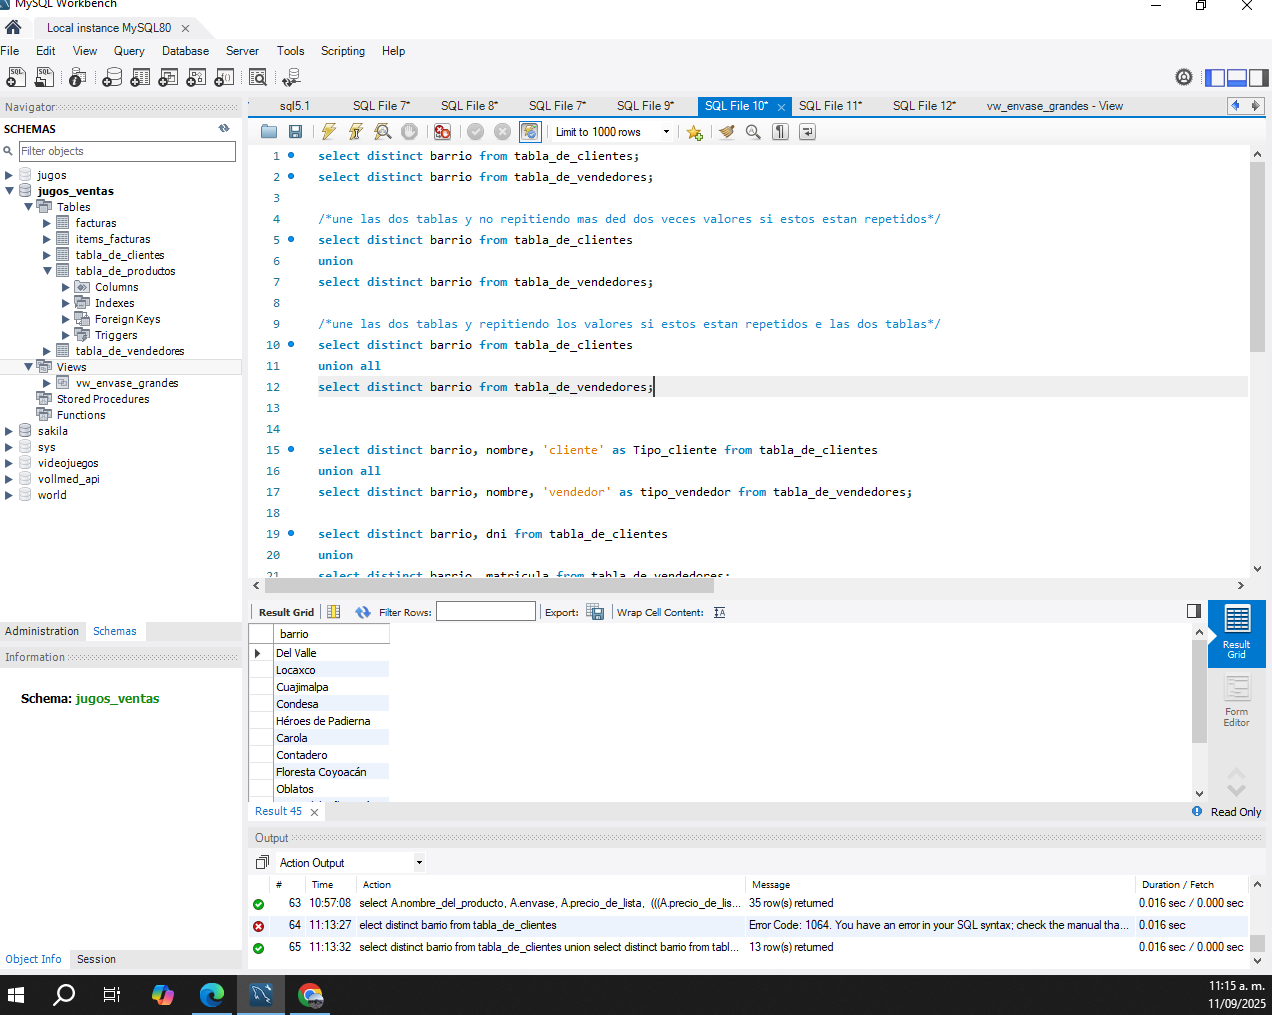The height and width of the screenshot is (1015, 1272).
Task: Focus the Filter objects search field
Action: click(127, 151)
